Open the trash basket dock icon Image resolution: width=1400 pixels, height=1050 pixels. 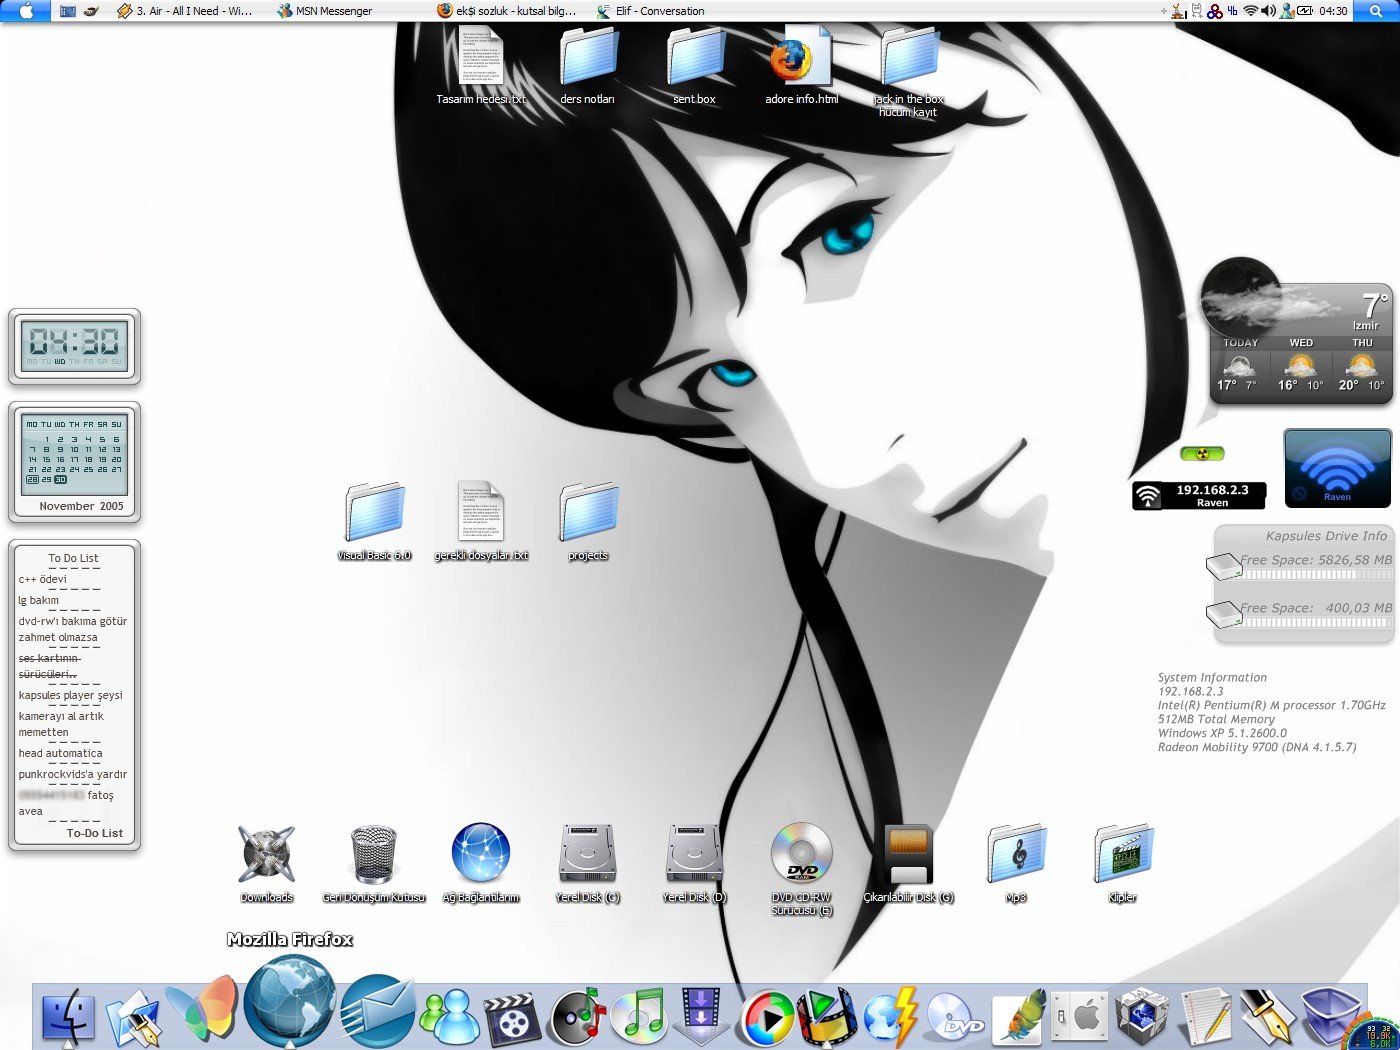pos(1330,1016)
